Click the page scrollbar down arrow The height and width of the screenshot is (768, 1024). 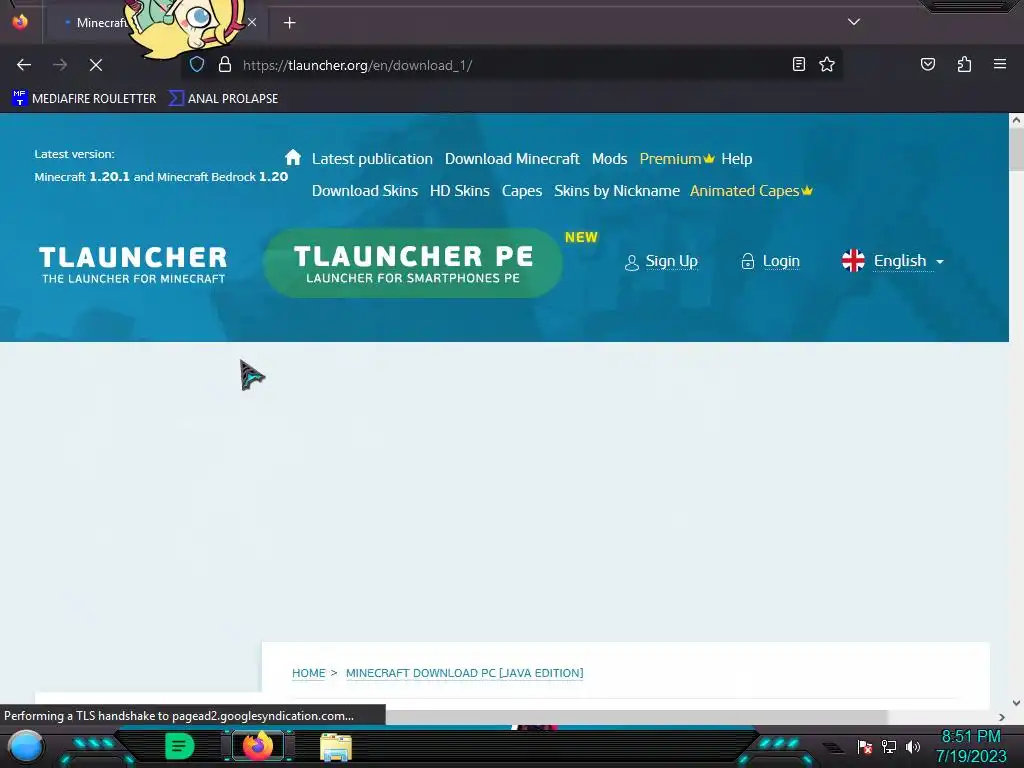click(x=1016, y=703)
